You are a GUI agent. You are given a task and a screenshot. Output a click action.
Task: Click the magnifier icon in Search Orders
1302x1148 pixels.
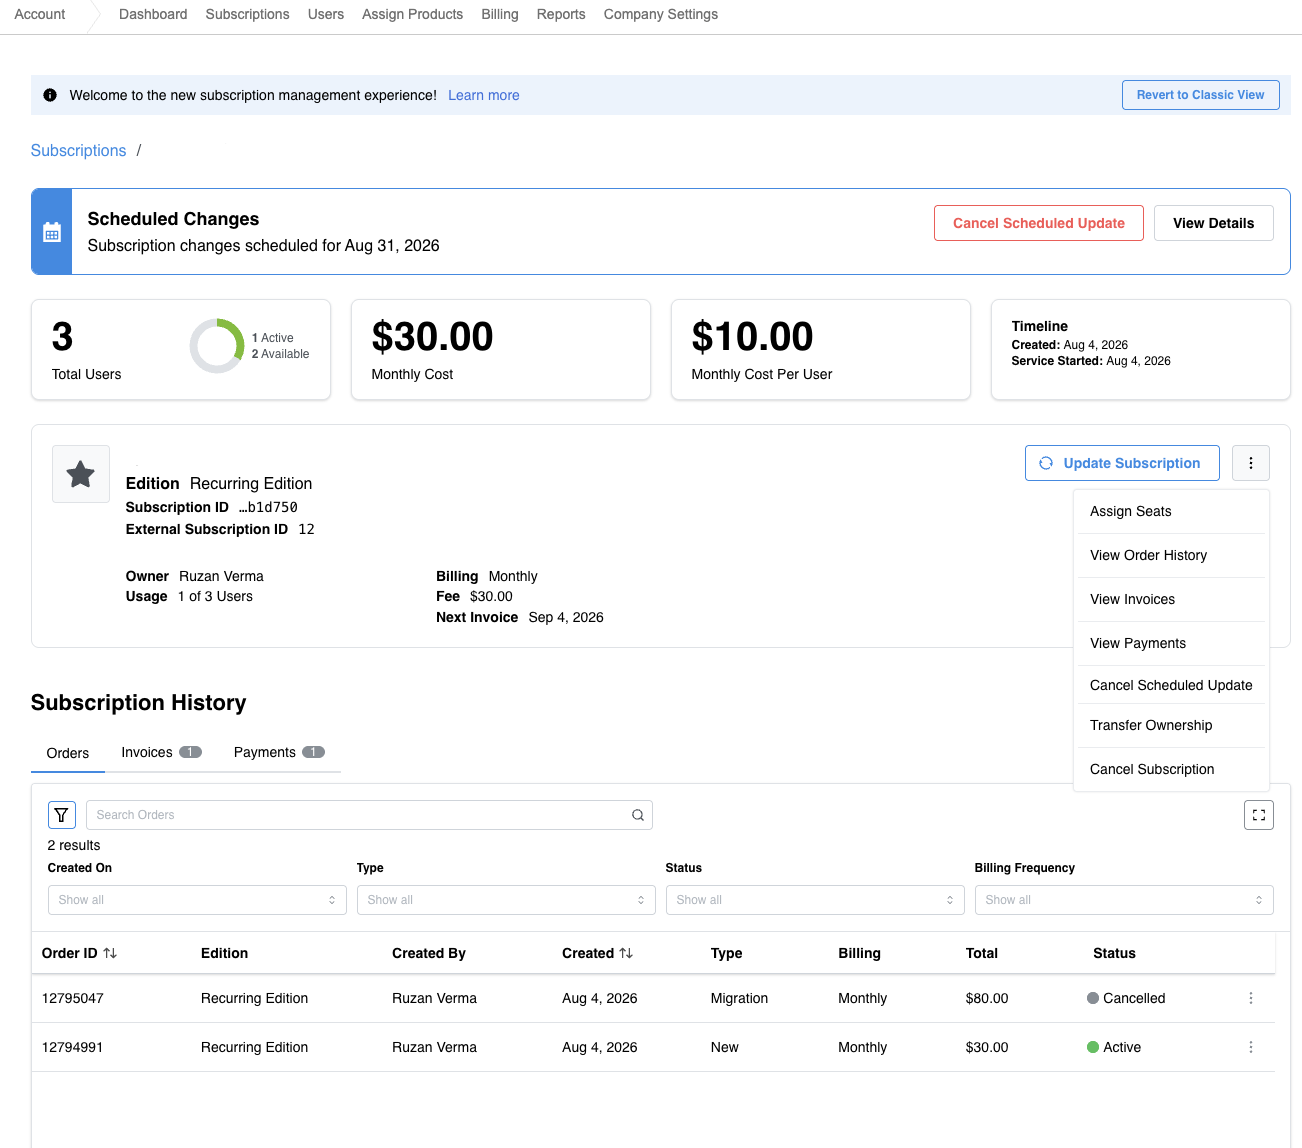tap(638, 815)
